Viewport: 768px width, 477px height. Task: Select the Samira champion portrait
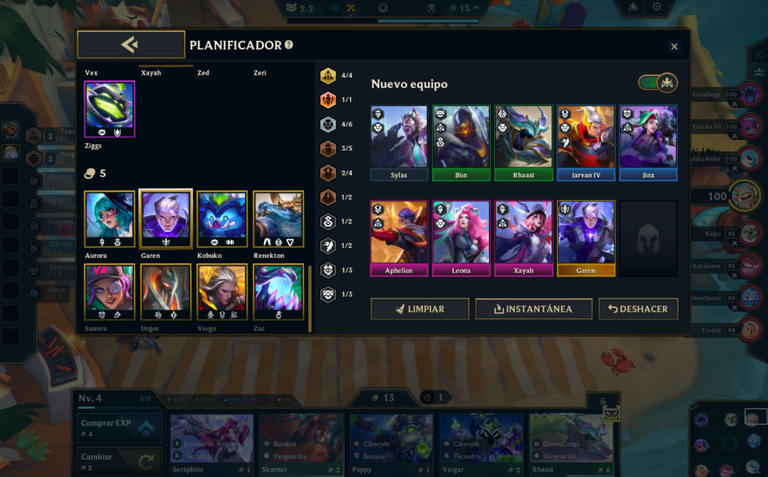pos(109,292)
